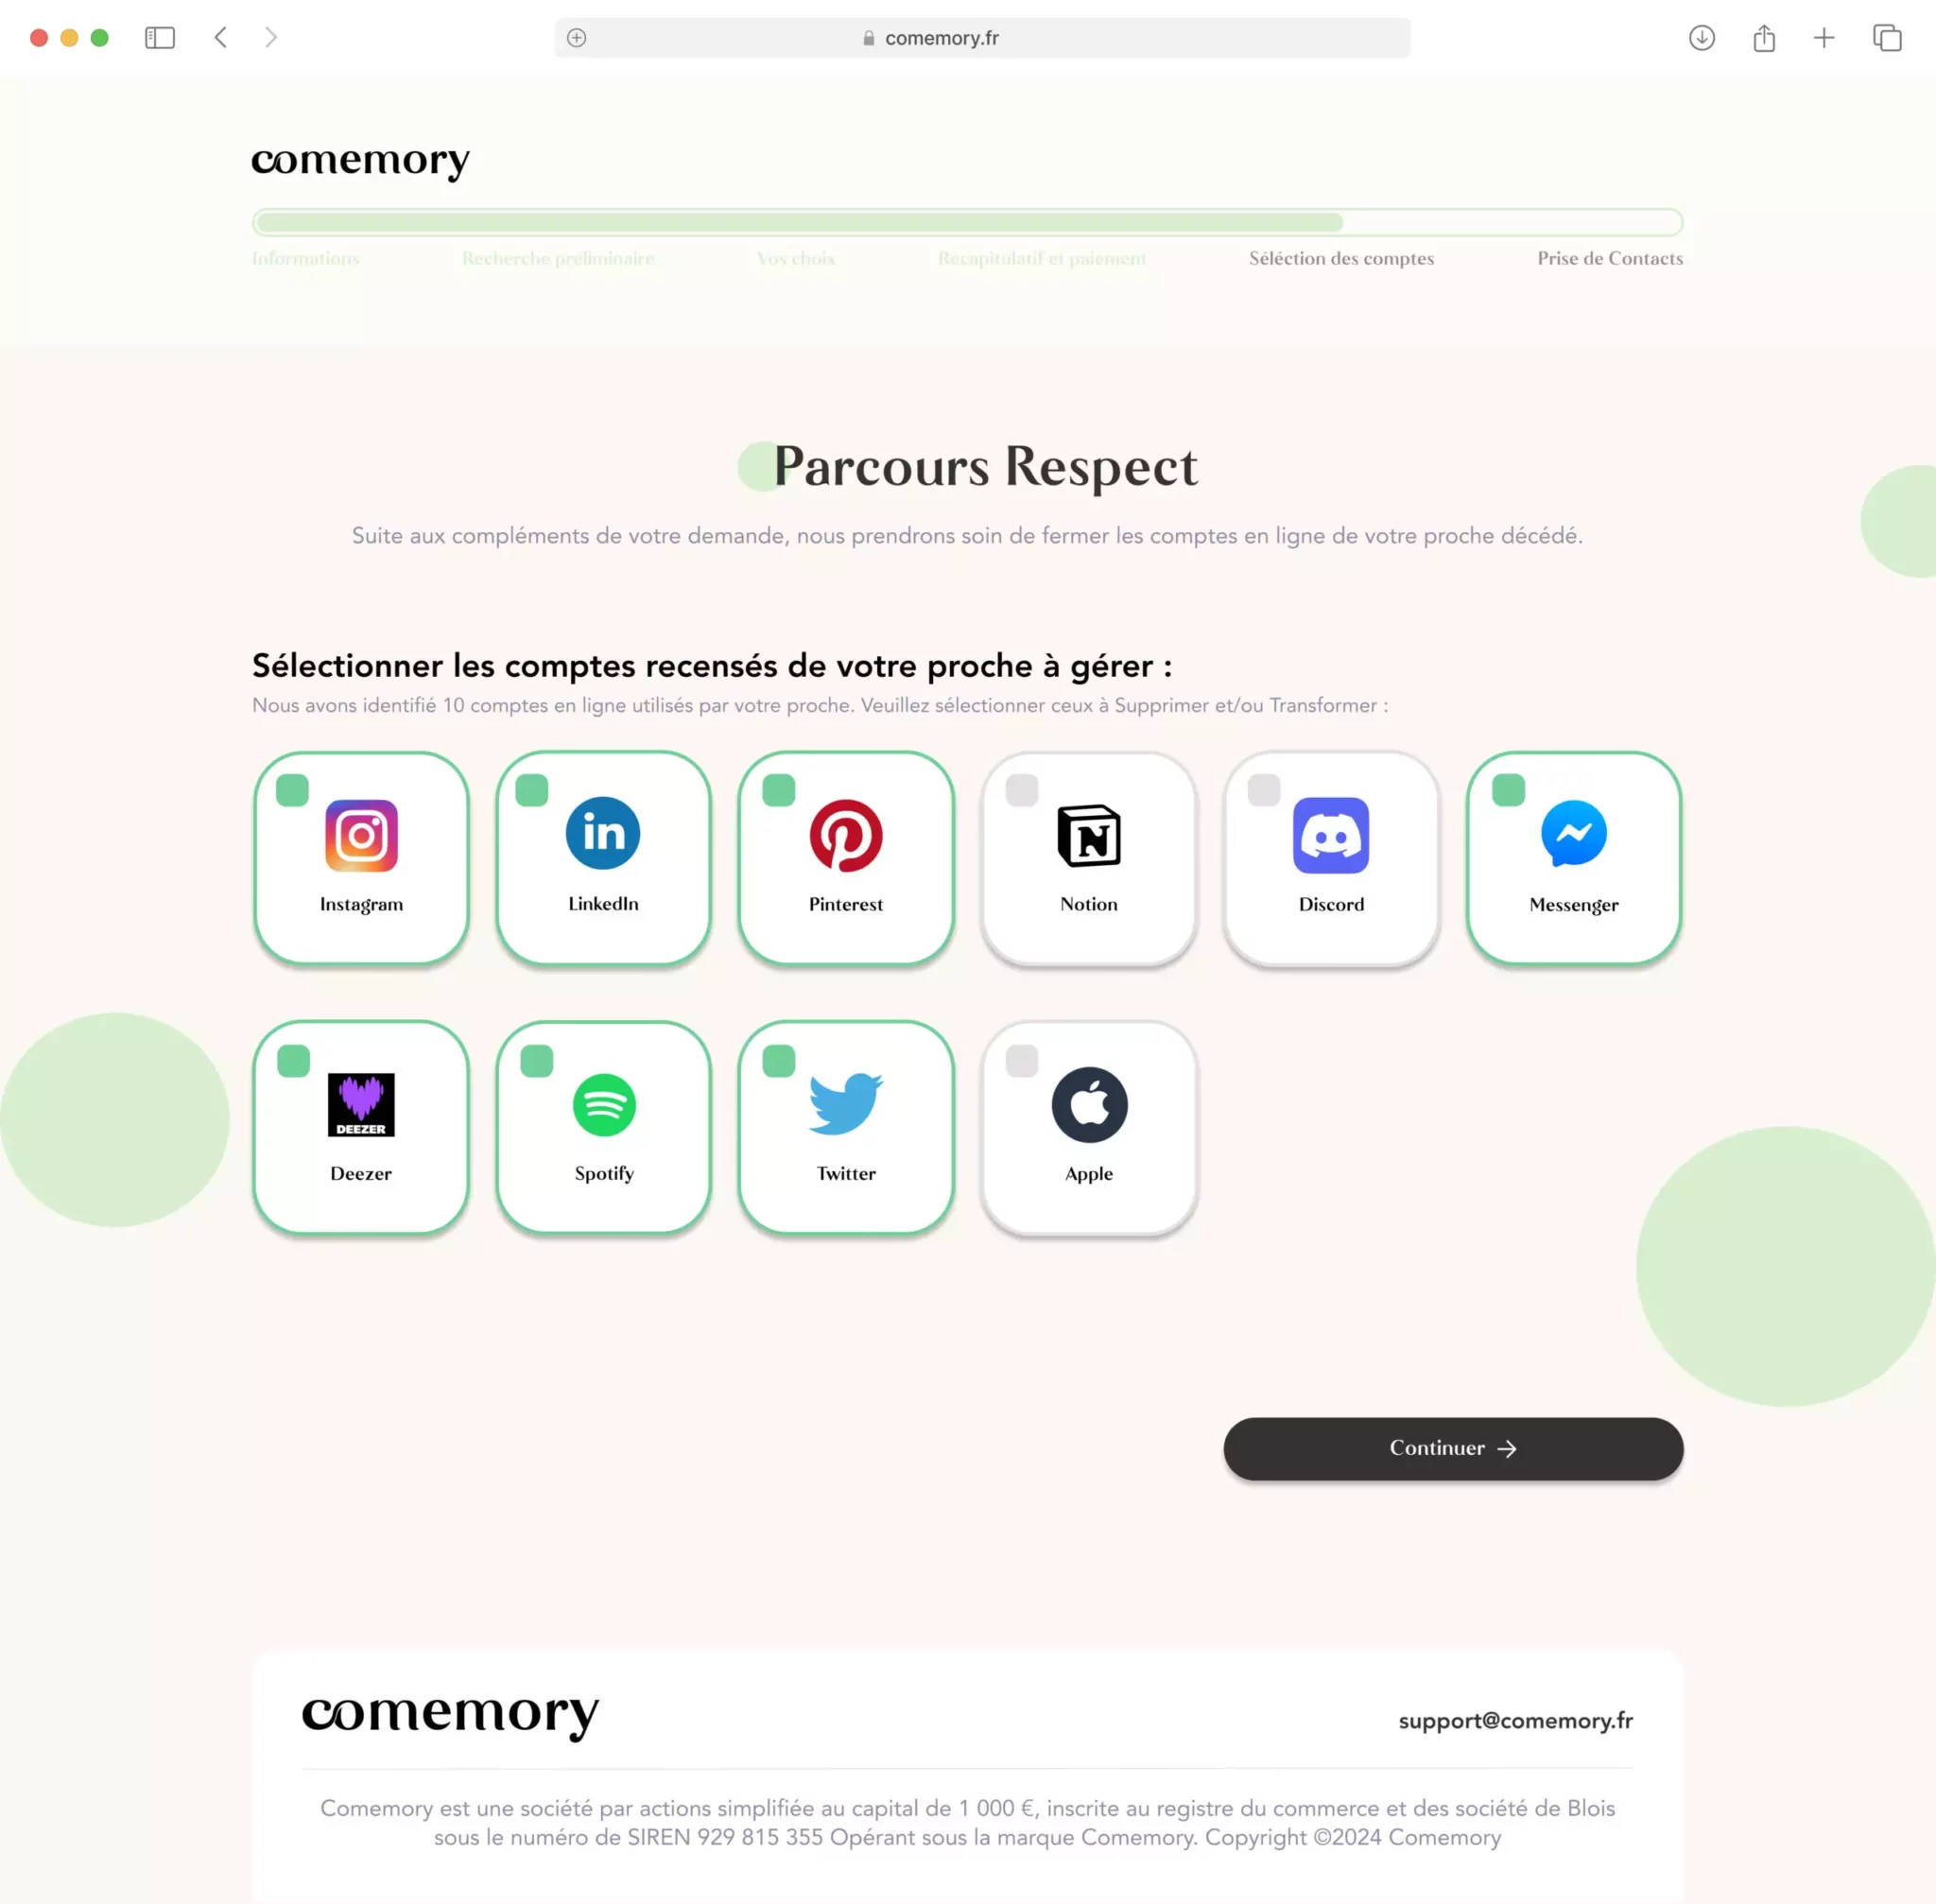Show the Safari sidebar
Viewport: 1936px width, 1904px height.
pos(160,38)
